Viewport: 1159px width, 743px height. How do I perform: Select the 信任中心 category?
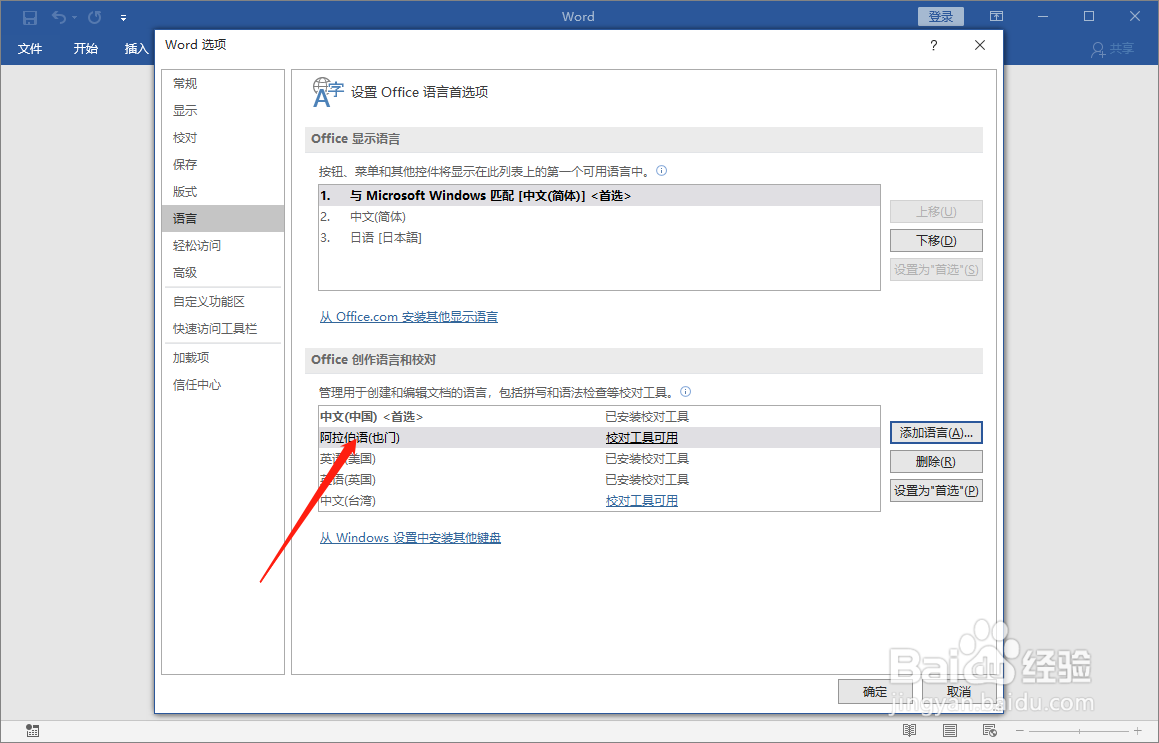(x=222, y=384)
